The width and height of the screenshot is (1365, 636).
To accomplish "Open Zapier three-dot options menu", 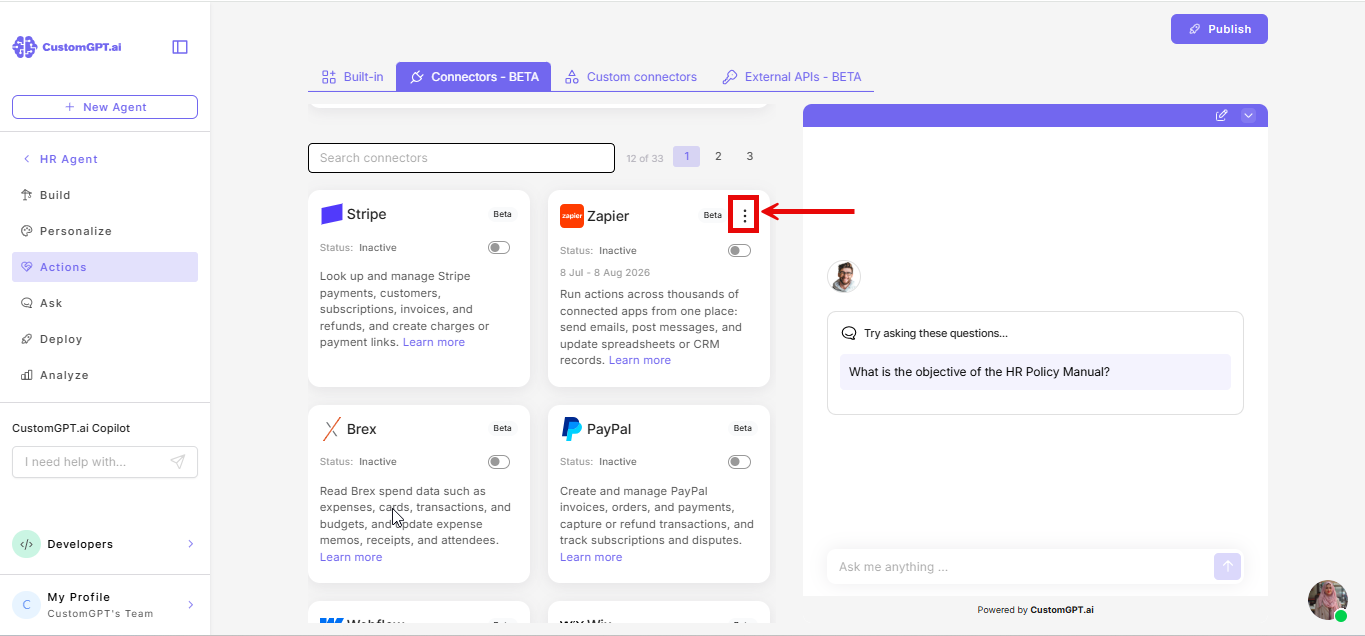I will 744,215.
